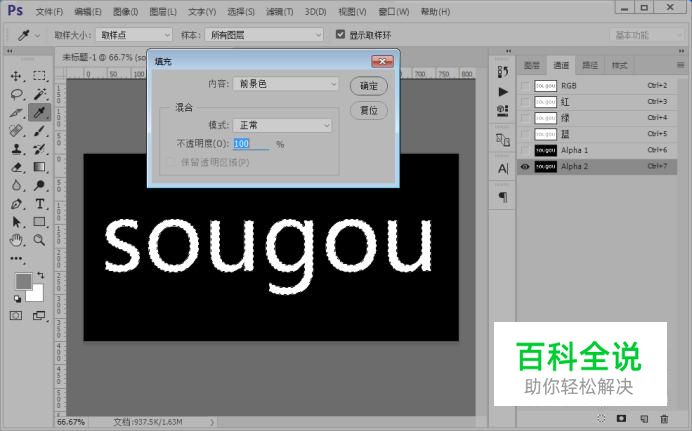Open the workspace 基本功能 dropdown
This screenshot has height=431, width=692.
[647, 35]
